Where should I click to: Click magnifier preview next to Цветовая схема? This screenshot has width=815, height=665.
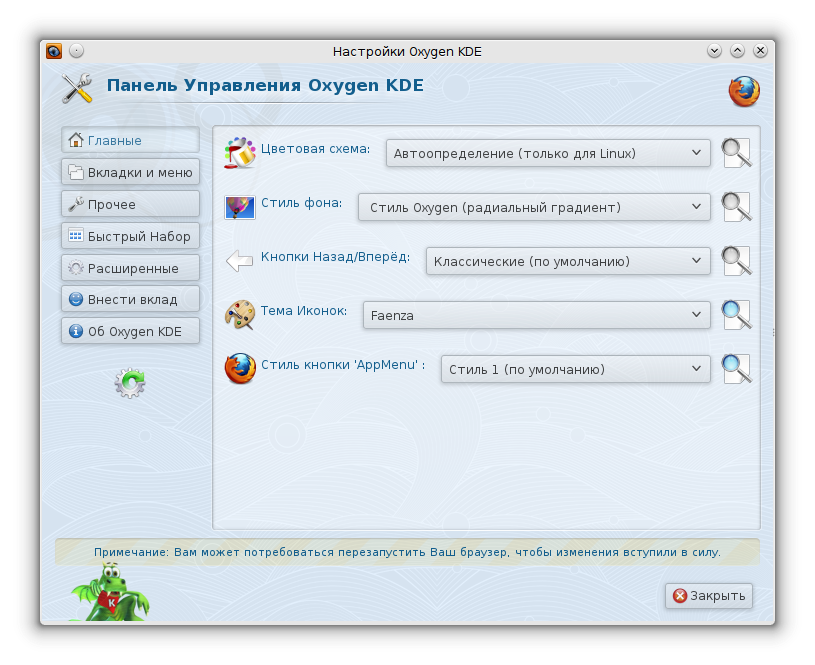737,153
